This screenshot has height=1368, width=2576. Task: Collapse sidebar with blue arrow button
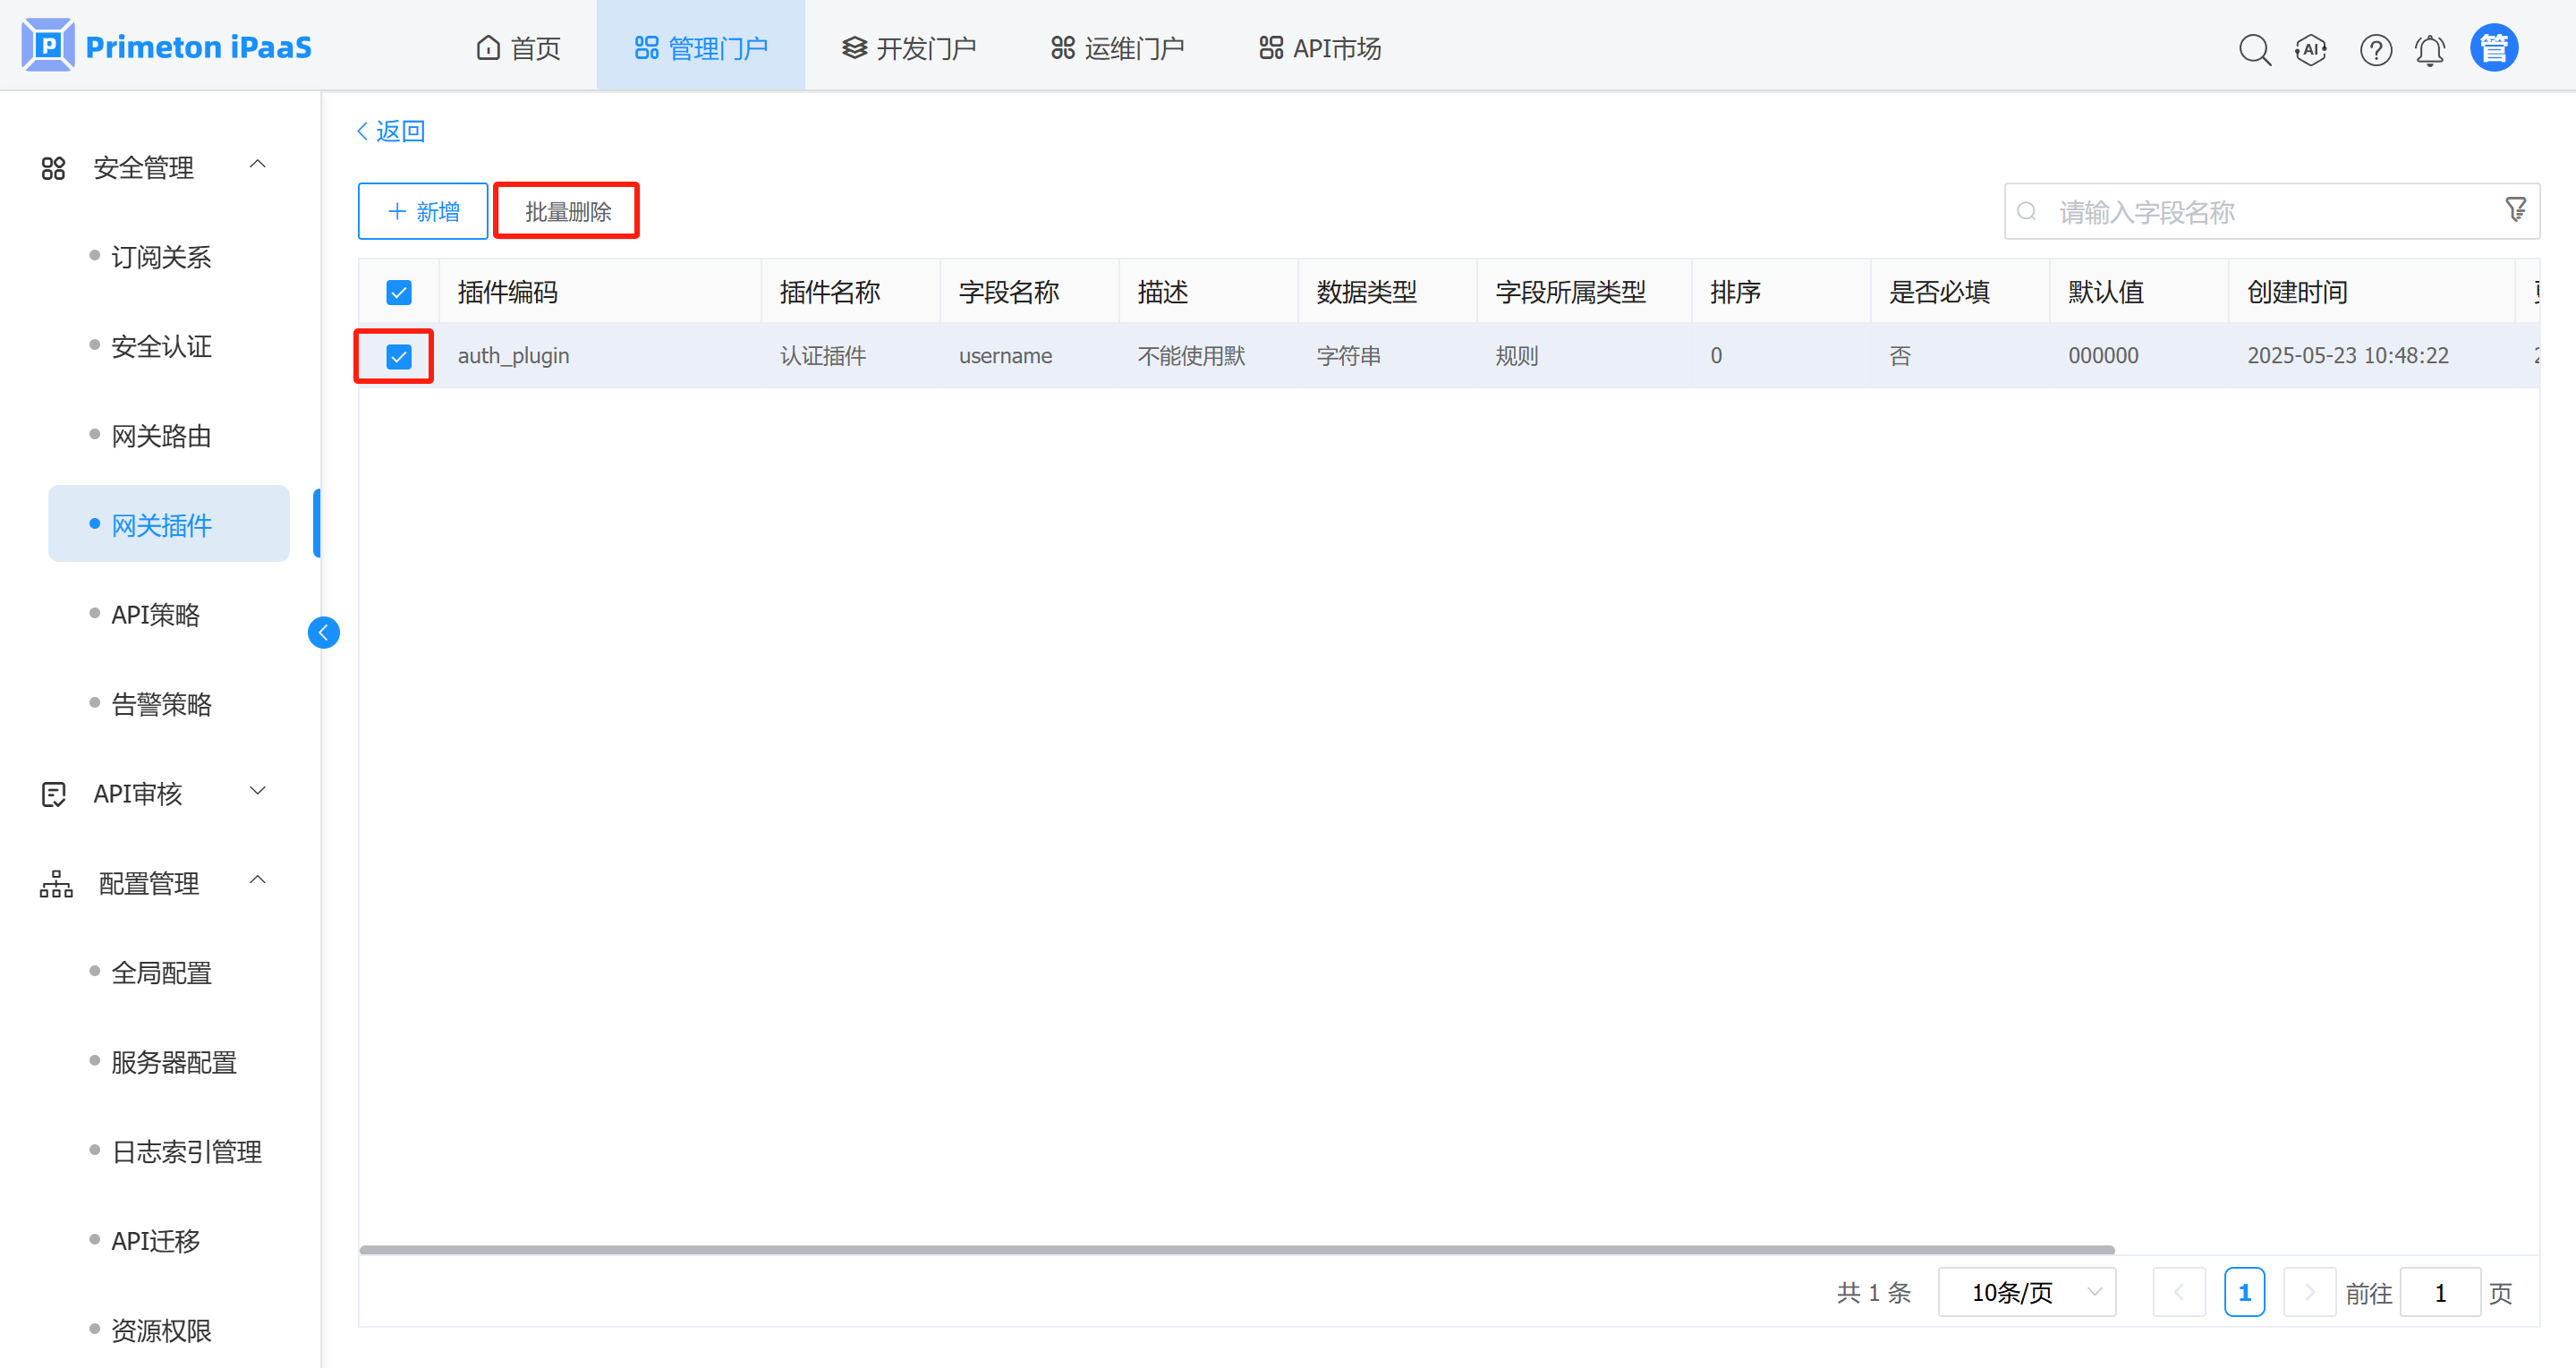tap(323, 632)
